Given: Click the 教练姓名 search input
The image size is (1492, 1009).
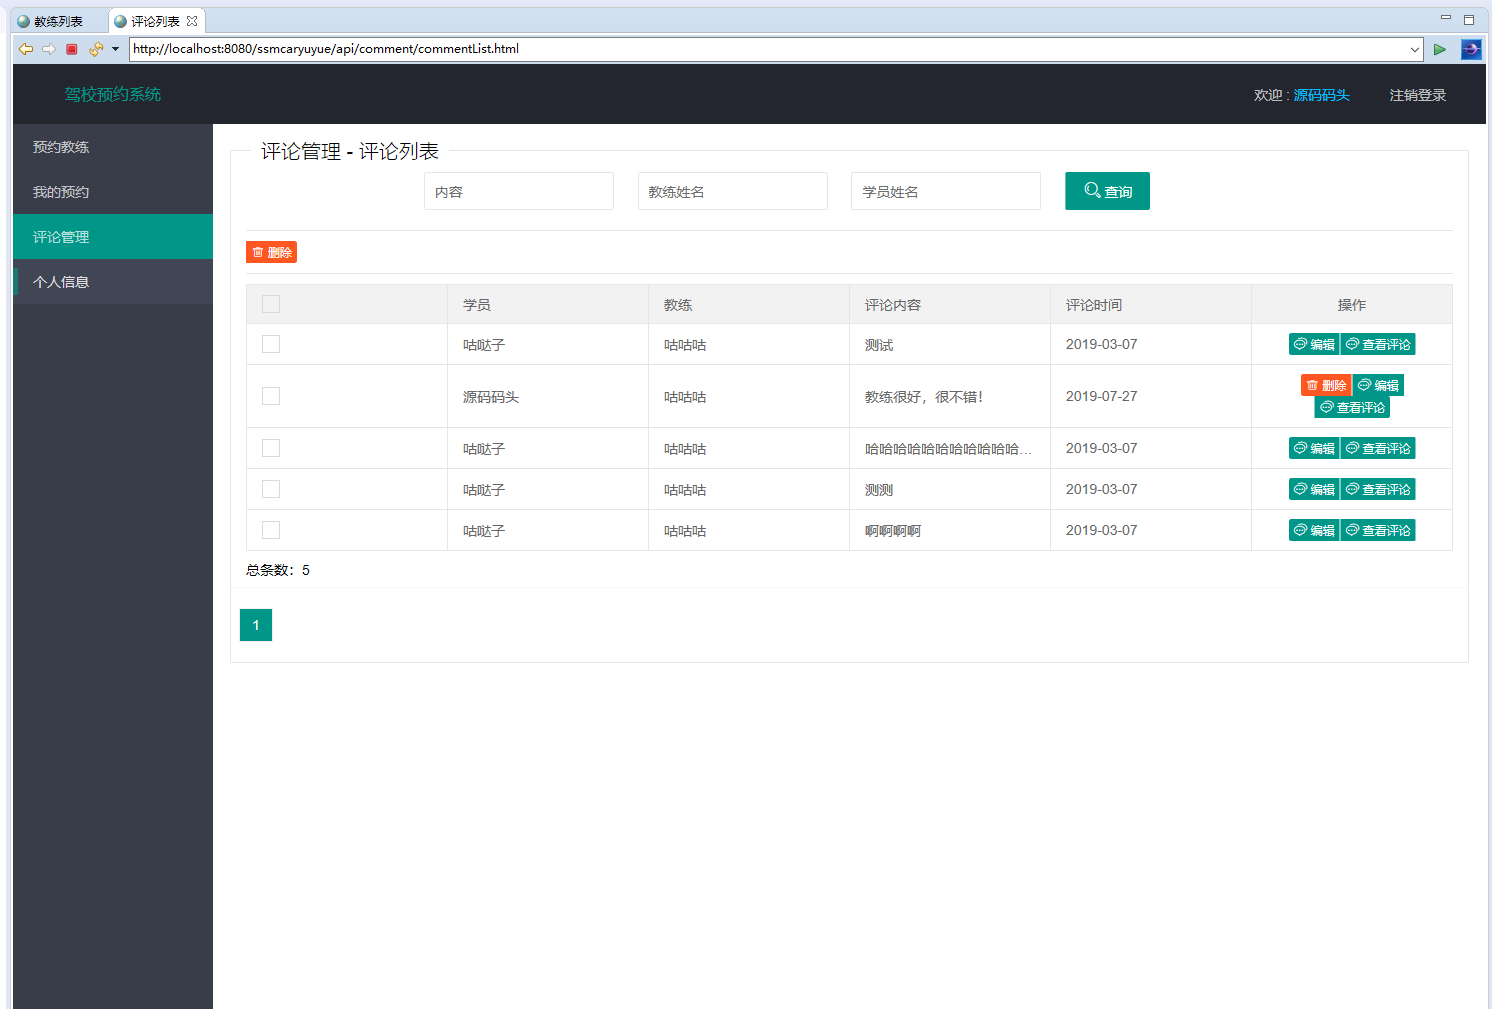Looking at the screenshot, I should (733, 191).
